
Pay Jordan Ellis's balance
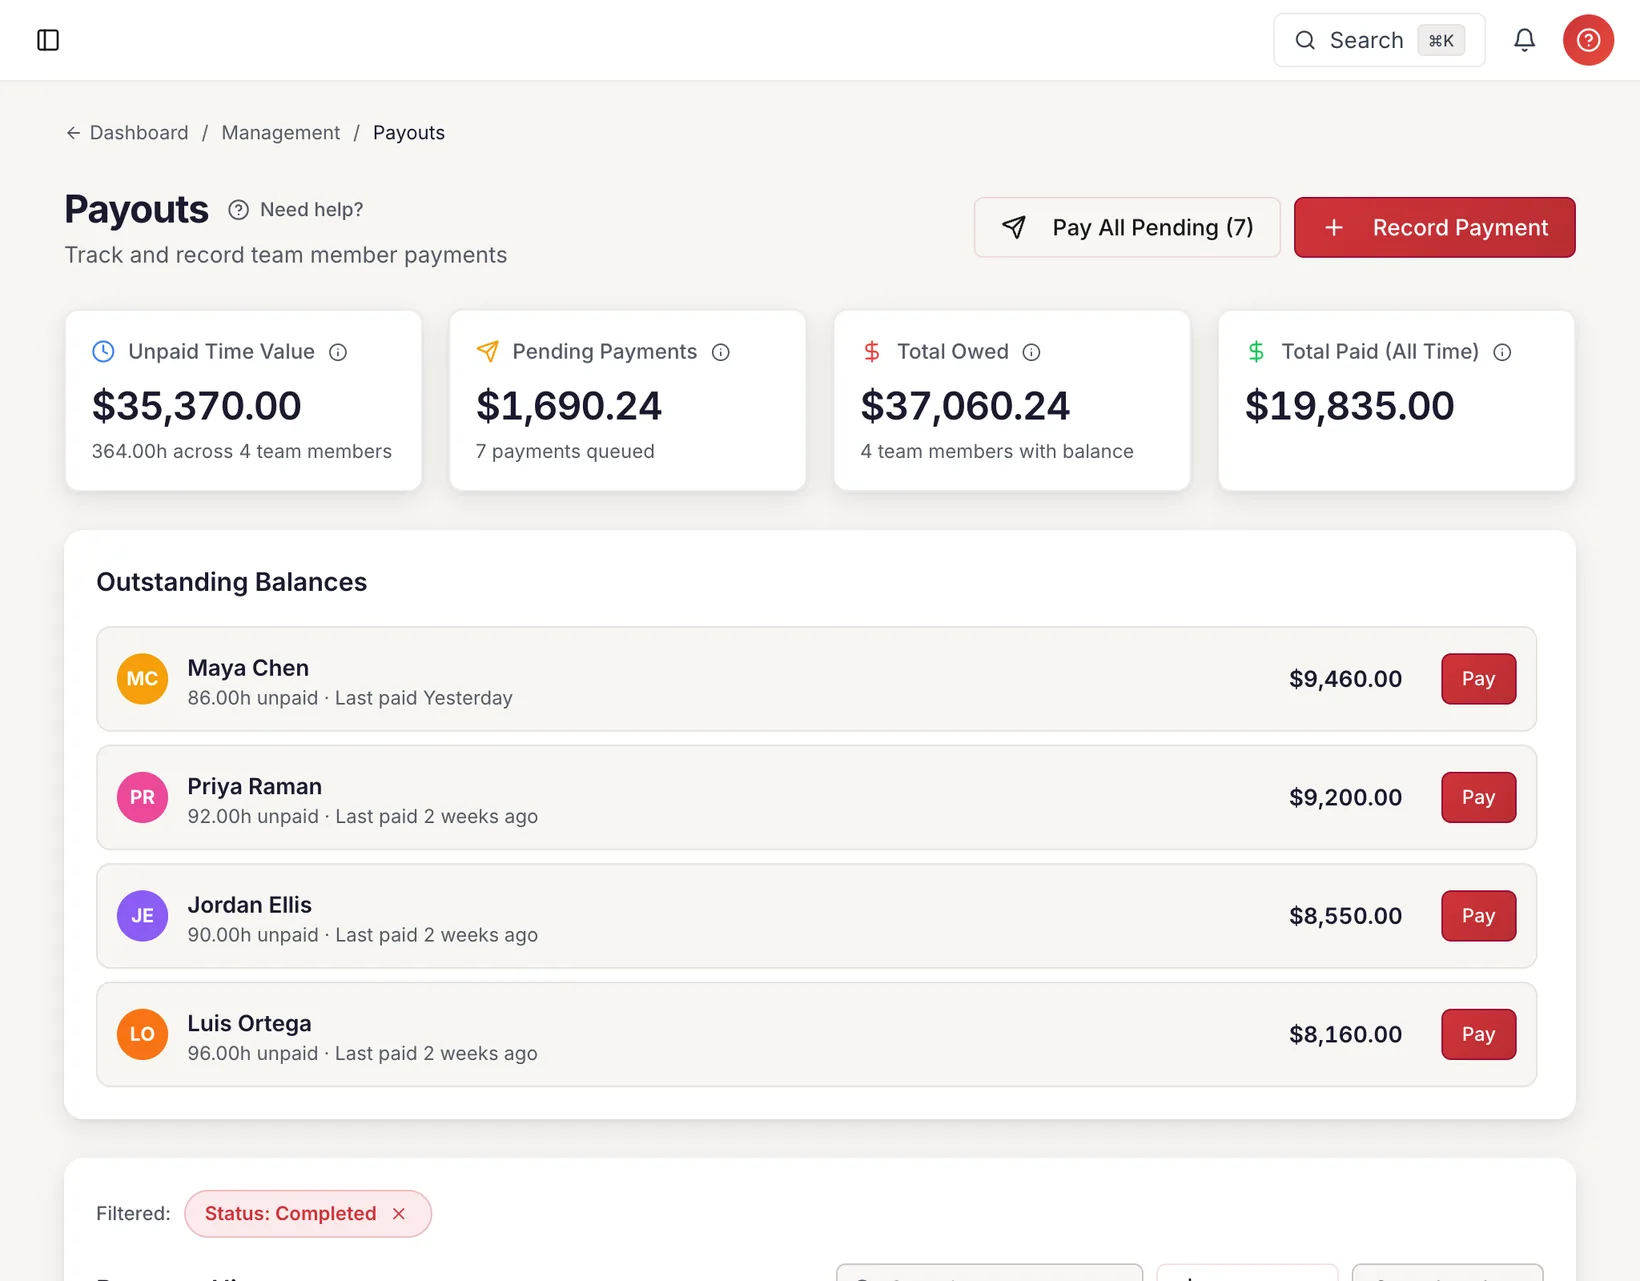[x=1478, y=916]
